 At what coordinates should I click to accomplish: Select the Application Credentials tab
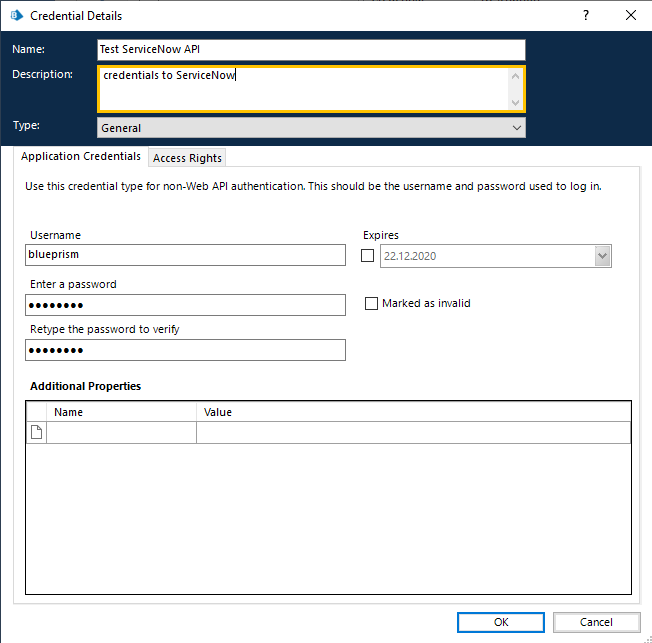tap(81, 157)
